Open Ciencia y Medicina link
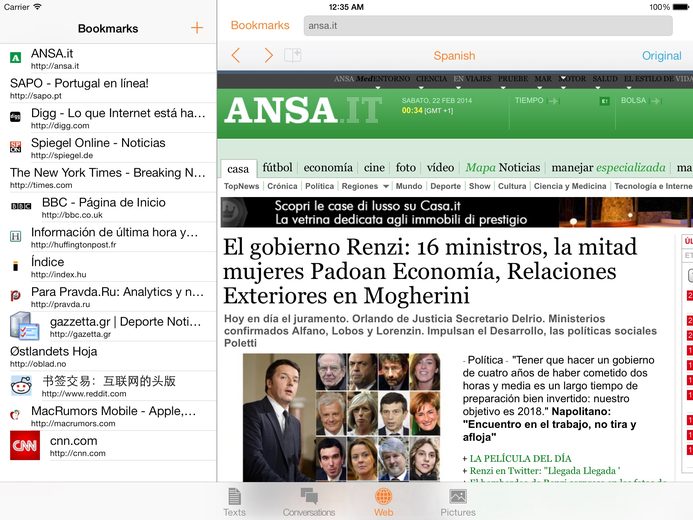The height and width of the screenshot is (520, 693). point(570,186)
